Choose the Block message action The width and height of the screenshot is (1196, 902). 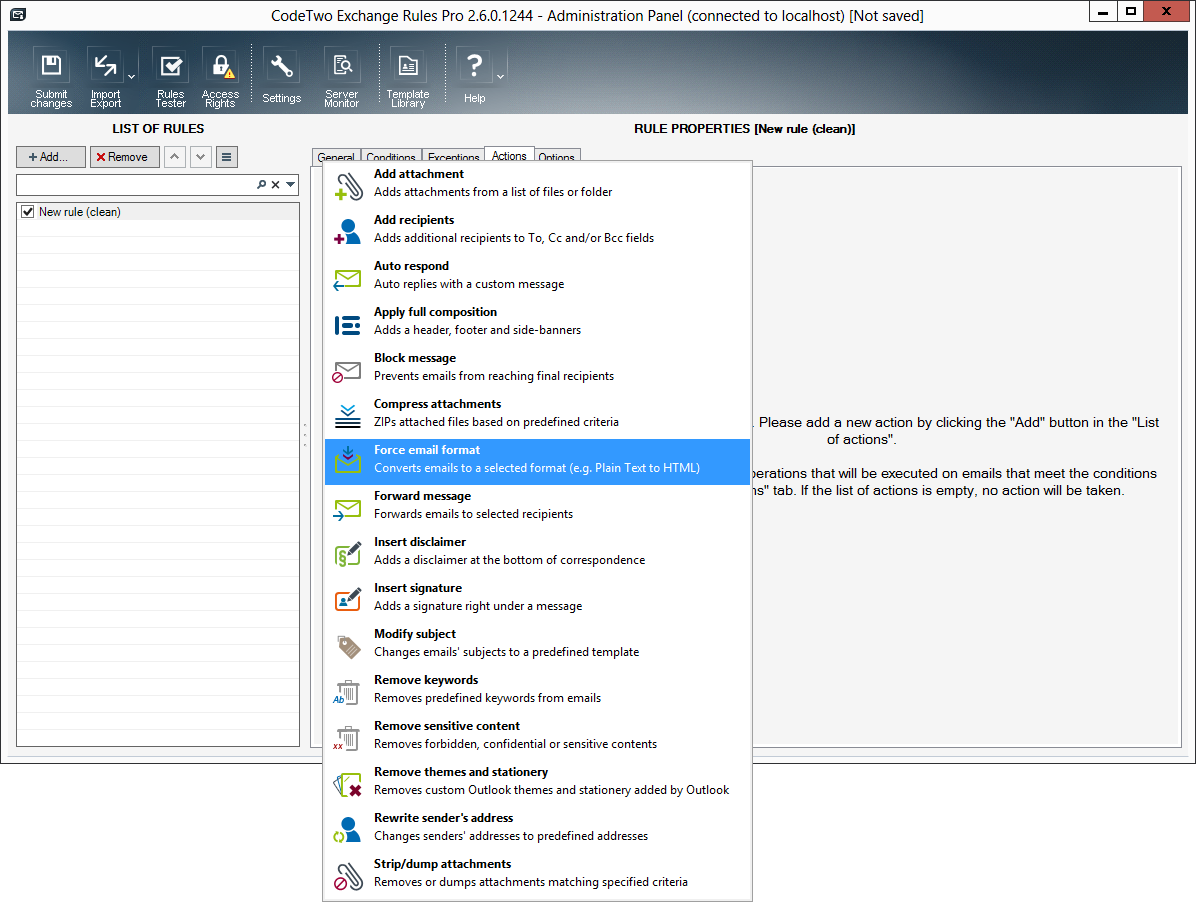pyautogui.click(x=538, y=367)
